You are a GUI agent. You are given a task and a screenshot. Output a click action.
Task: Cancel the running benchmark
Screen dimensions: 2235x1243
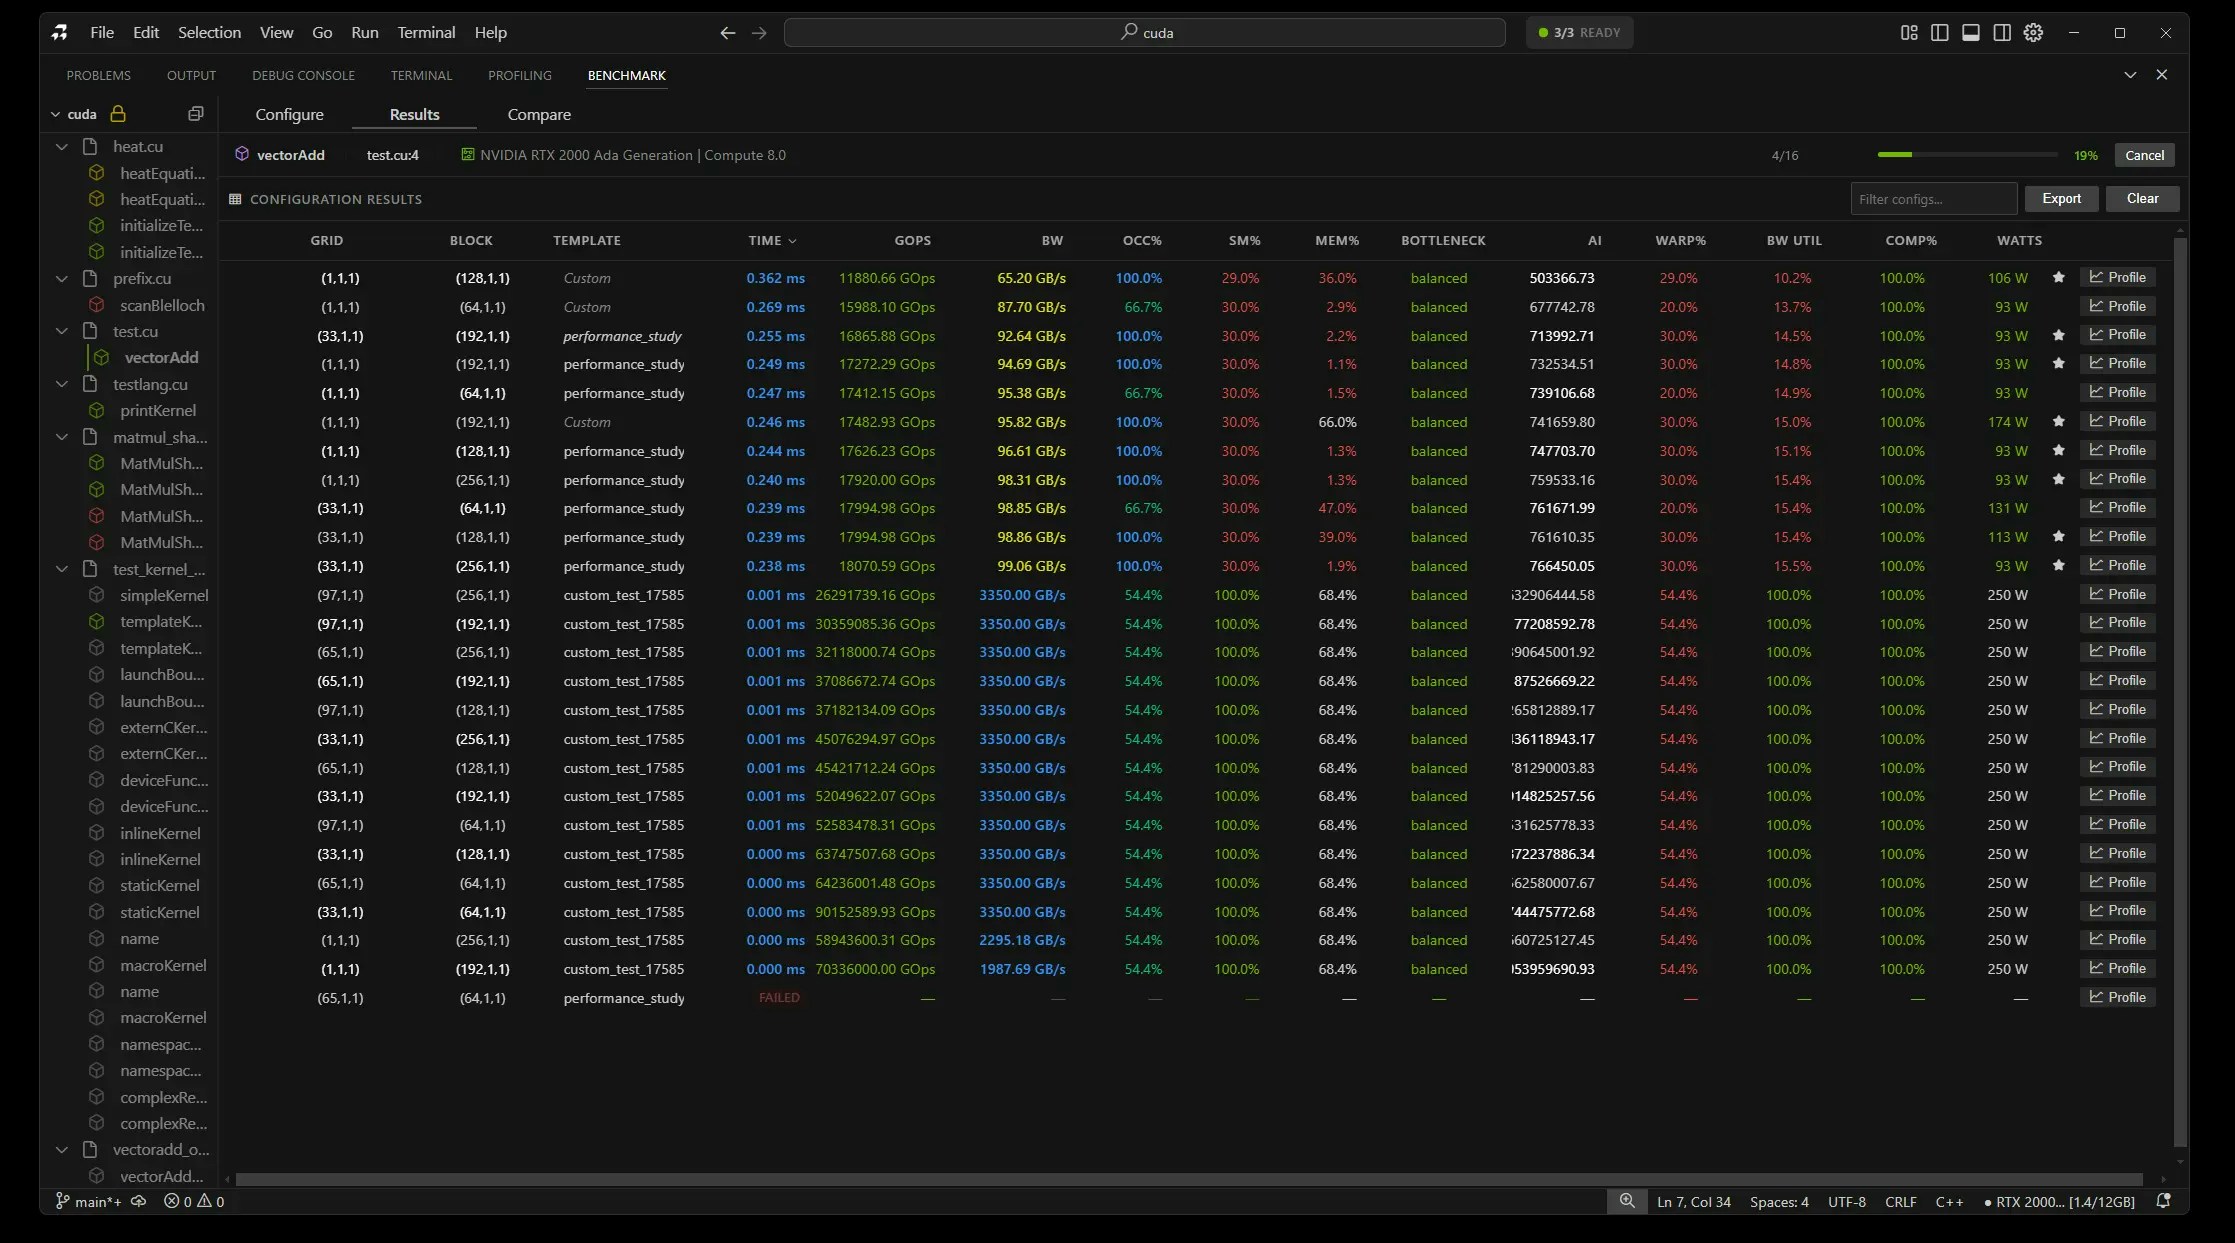(x=2144, y=154)
